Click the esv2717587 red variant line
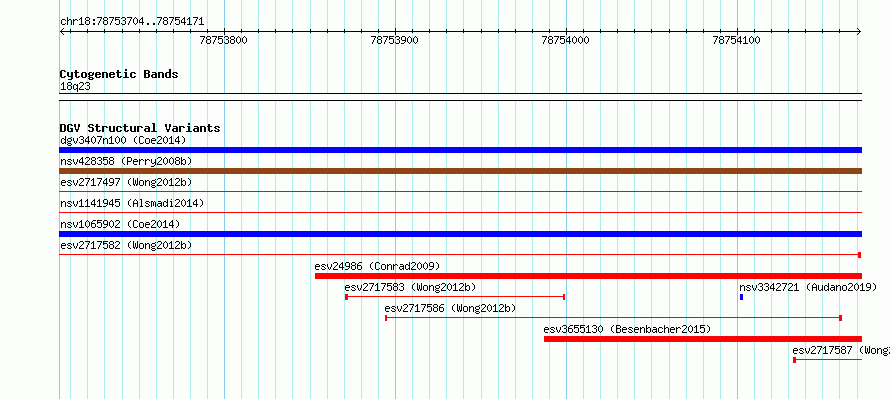Screen dimensions: 890x399 pyautogui.click(x=827, y=360)
